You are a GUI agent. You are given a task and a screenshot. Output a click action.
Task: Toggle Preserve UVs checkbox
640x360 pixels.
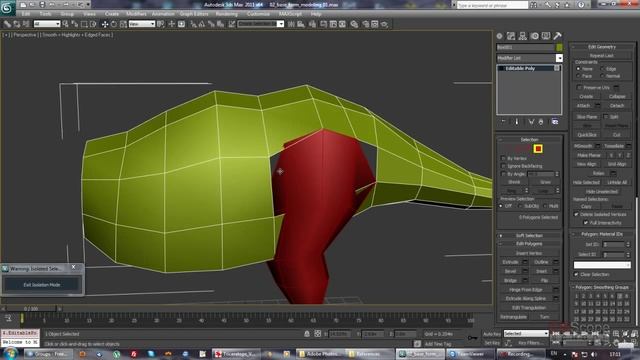pos(579,87)
